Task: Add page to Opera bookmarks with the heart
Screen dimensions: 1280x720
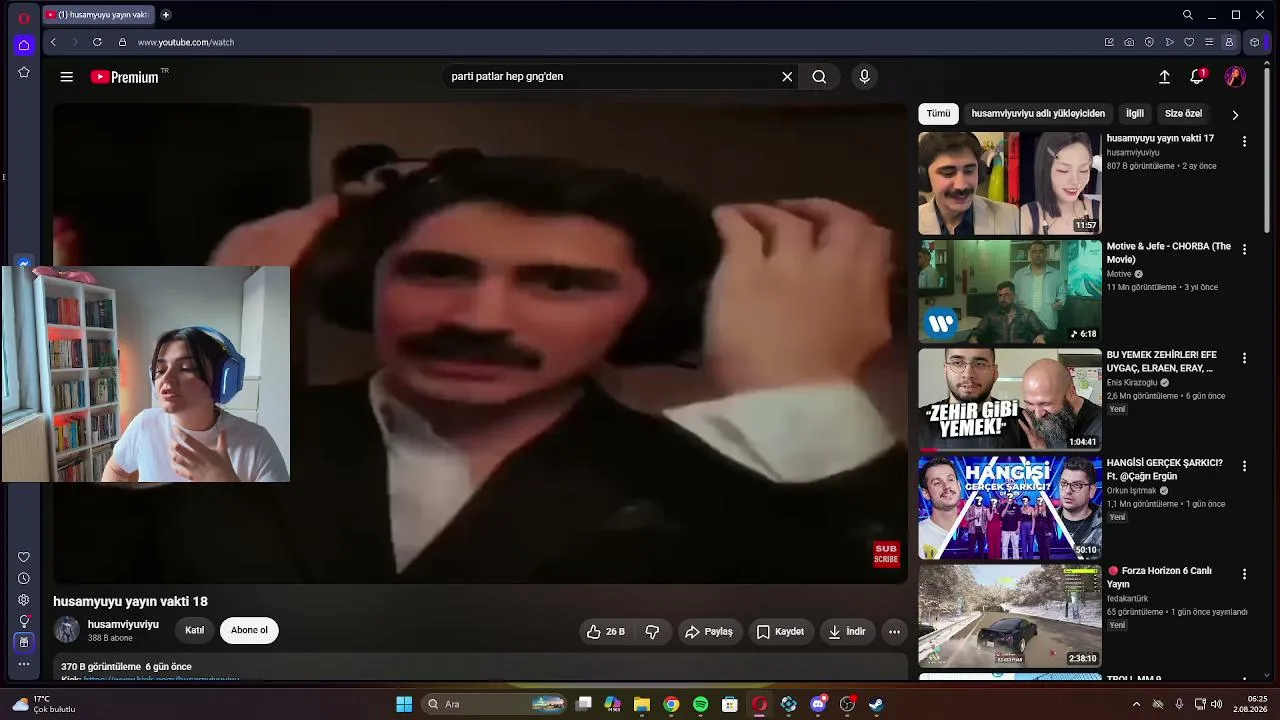Action: (1189, 42)
